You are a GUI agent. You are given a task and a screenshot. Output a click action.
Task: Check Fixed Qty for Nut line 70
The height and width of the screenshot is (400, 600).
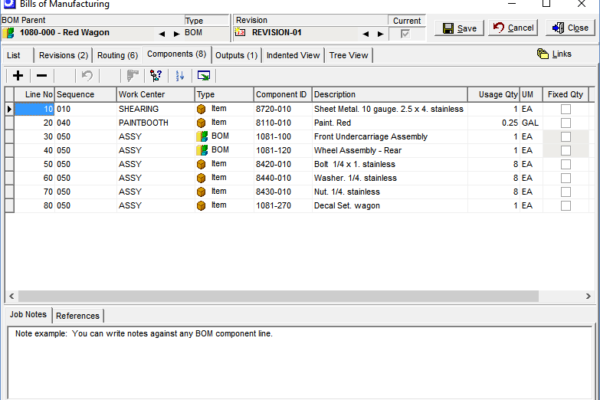click(x=566, y=192)
